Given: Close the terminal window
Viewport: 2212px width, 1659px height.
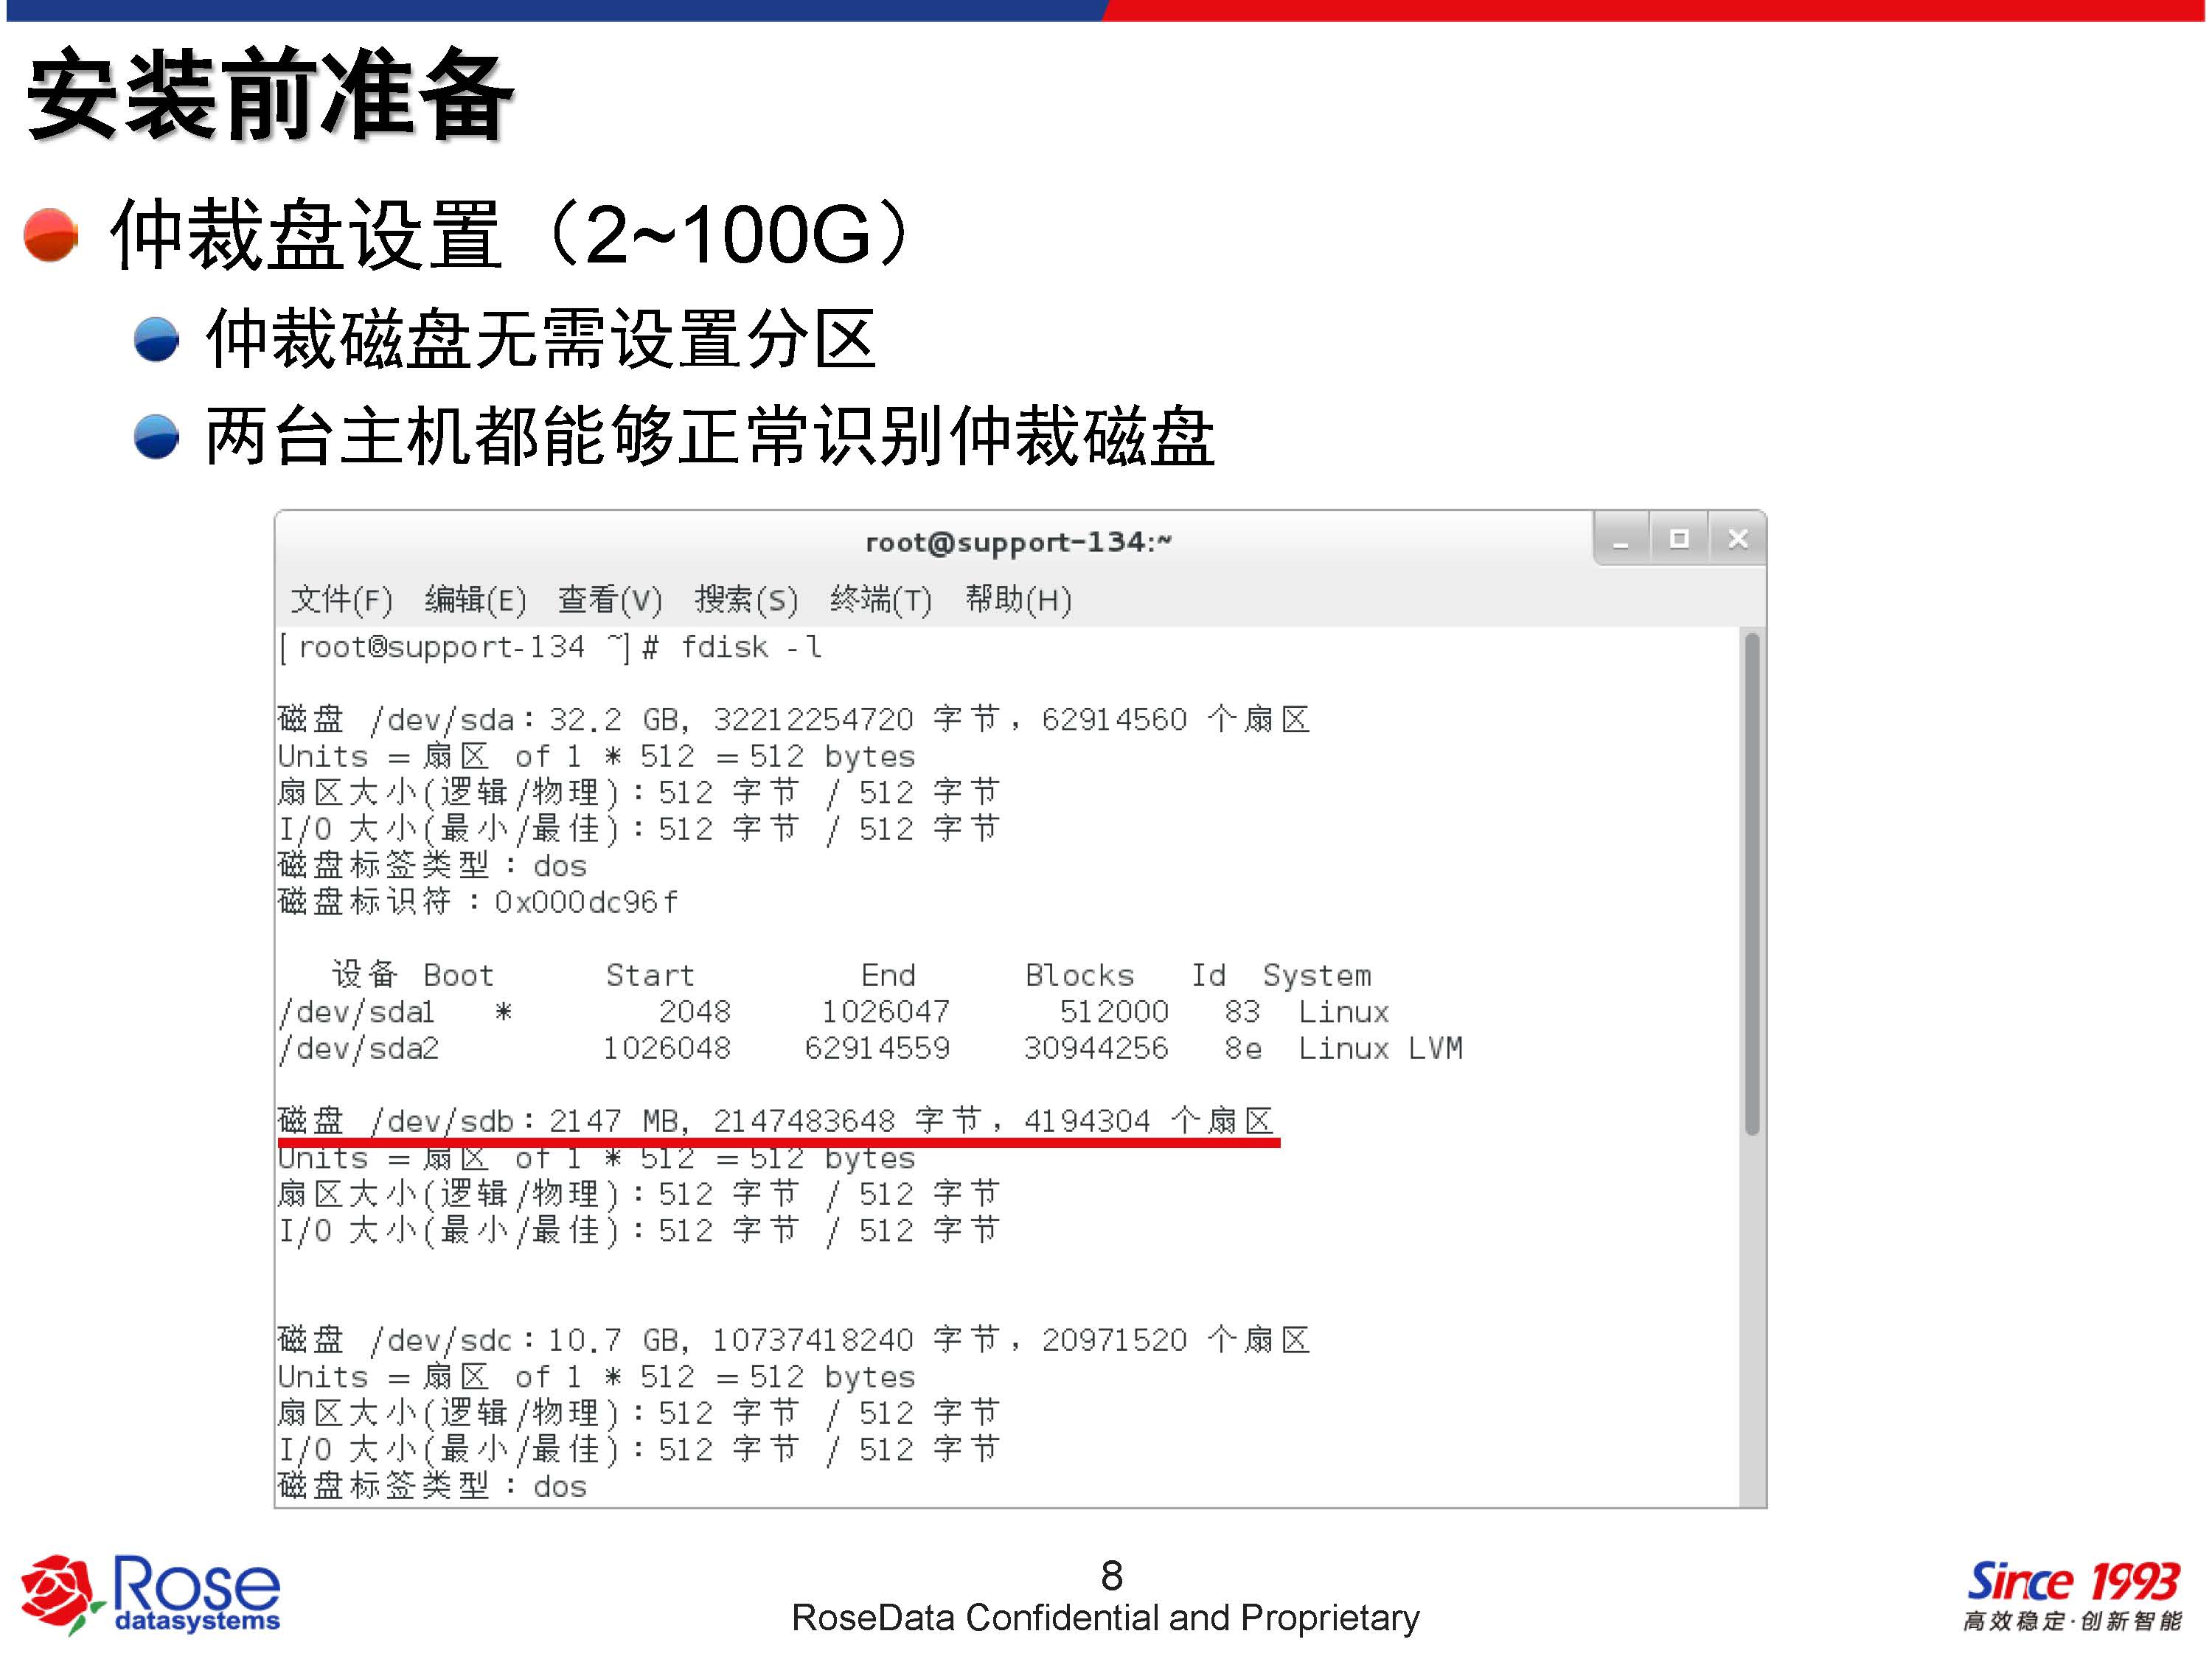Looking at the screenshot, I should pyautogui.click(x=1738, y=540).
